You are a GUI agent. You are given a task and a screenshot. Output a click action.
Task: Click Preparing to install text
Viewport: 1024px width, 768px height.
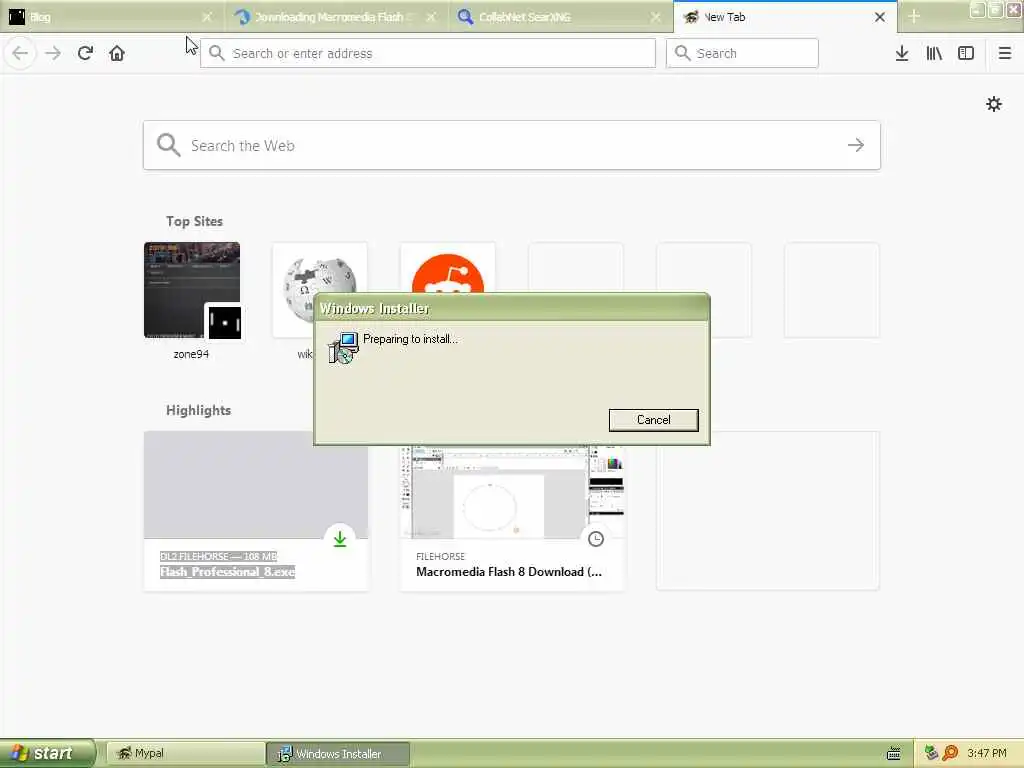point(410,339)
